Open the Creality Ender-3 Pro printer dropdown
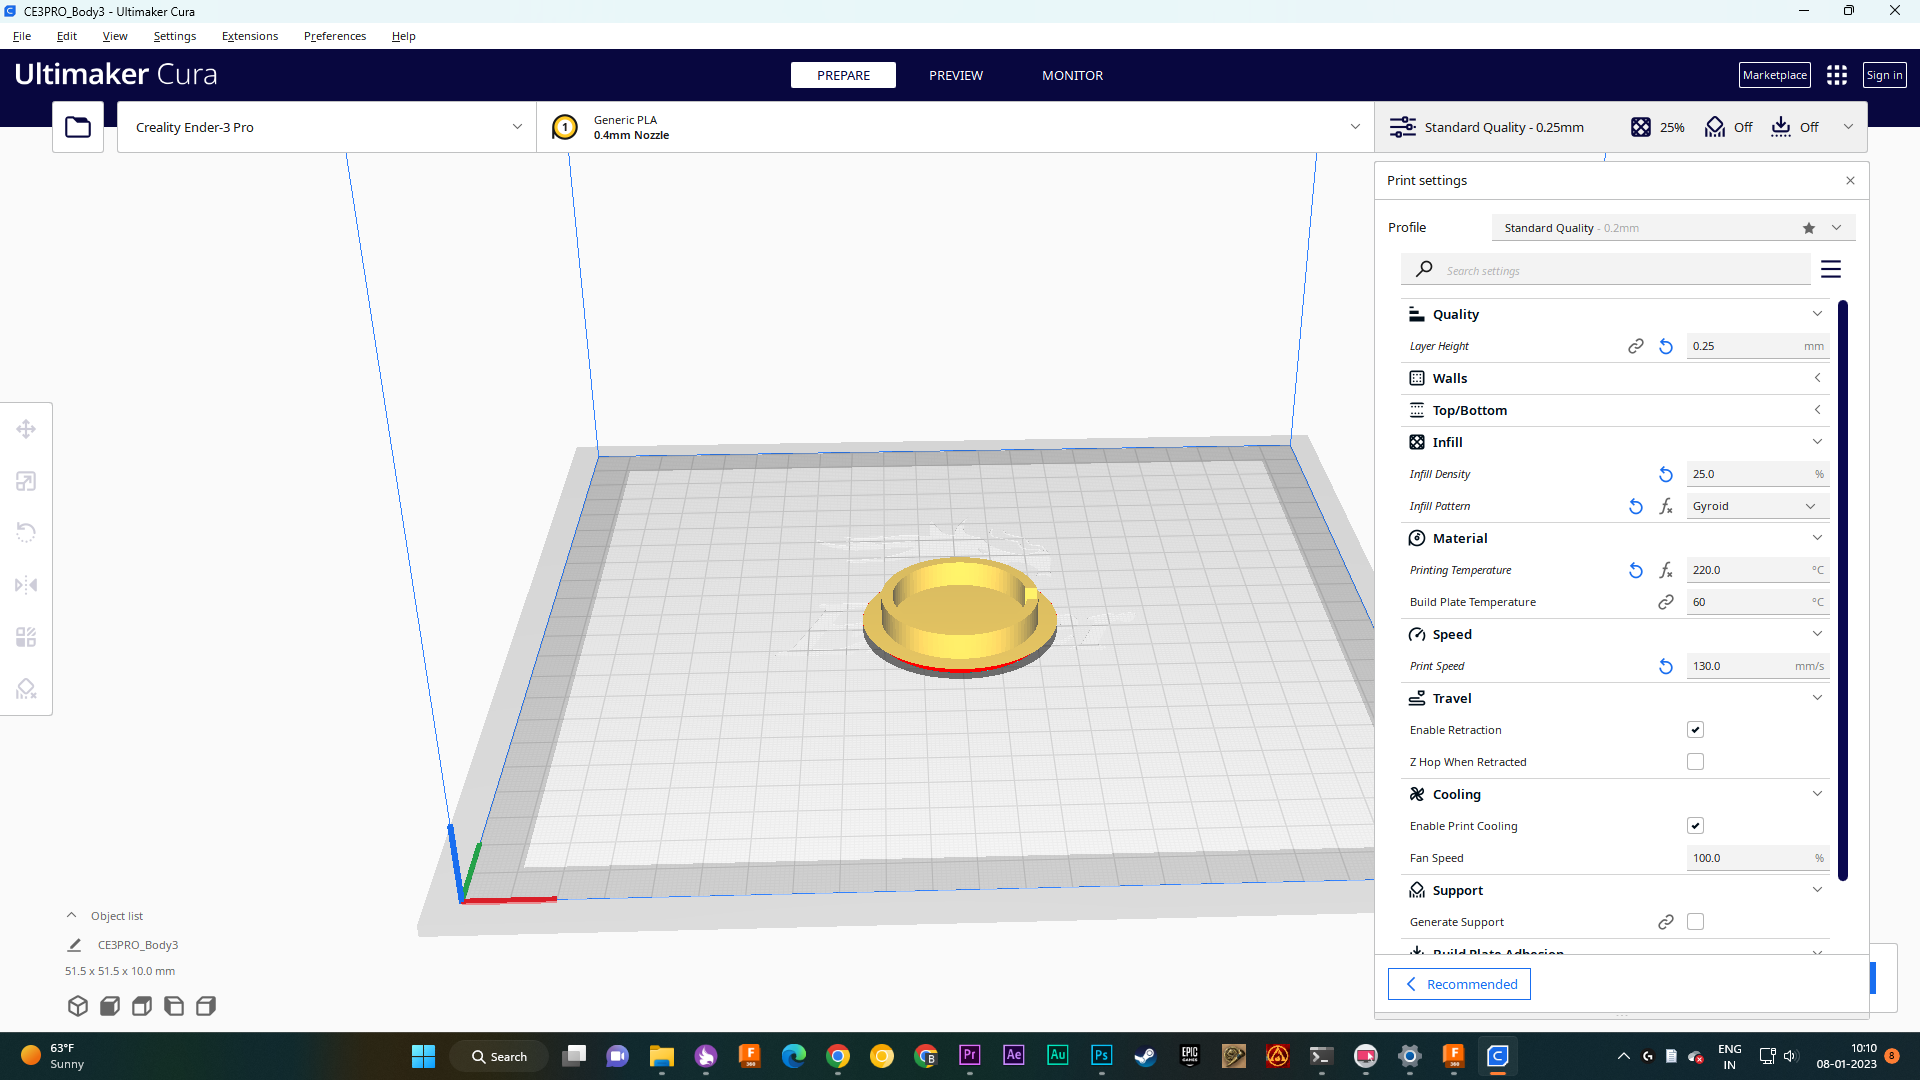The image size is (1920, 1080). [327, 127]
